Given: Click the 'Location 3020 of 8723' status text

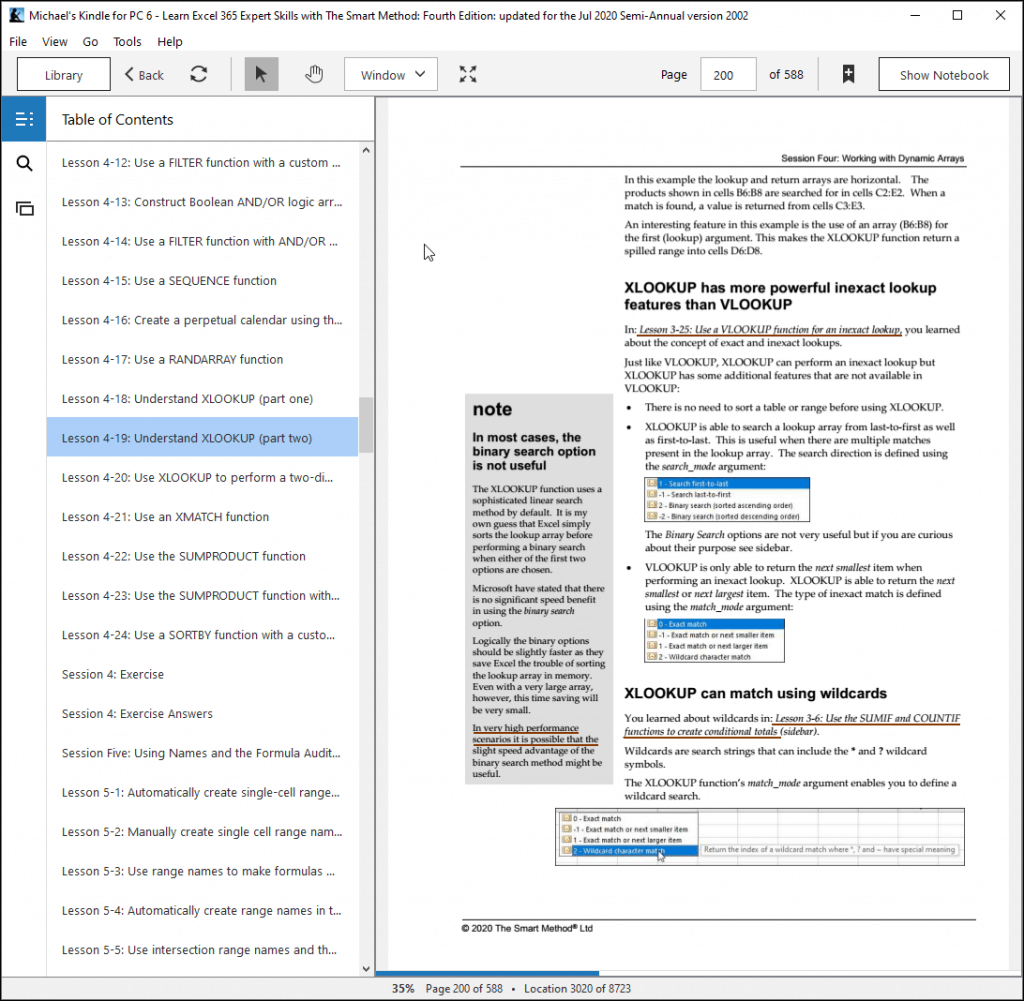Looking at the screenshot, I should click(x=577, y=989).
